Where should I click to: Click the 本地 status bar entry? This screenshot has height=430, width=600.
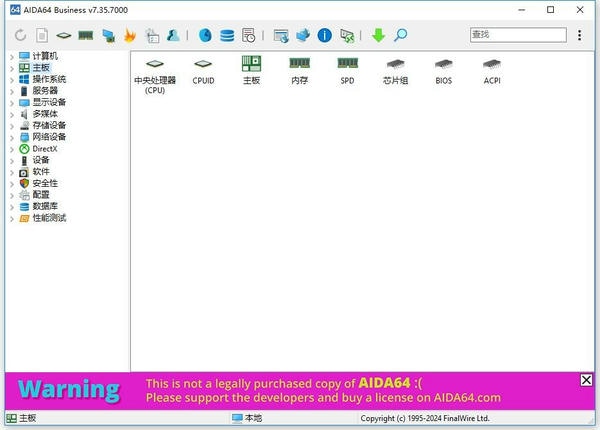pos(247,418)
